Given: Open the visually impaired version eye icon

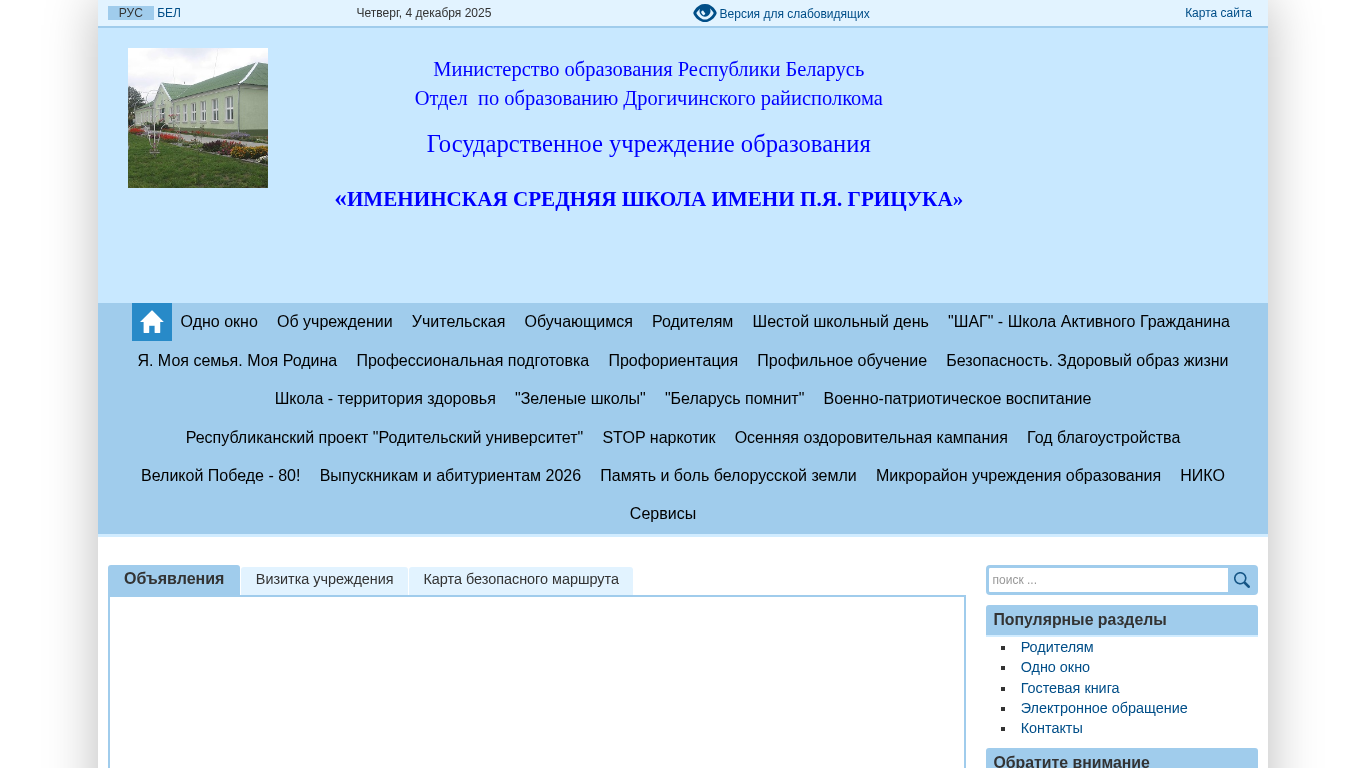Looking at the screenshot, I should click(705, 13).
